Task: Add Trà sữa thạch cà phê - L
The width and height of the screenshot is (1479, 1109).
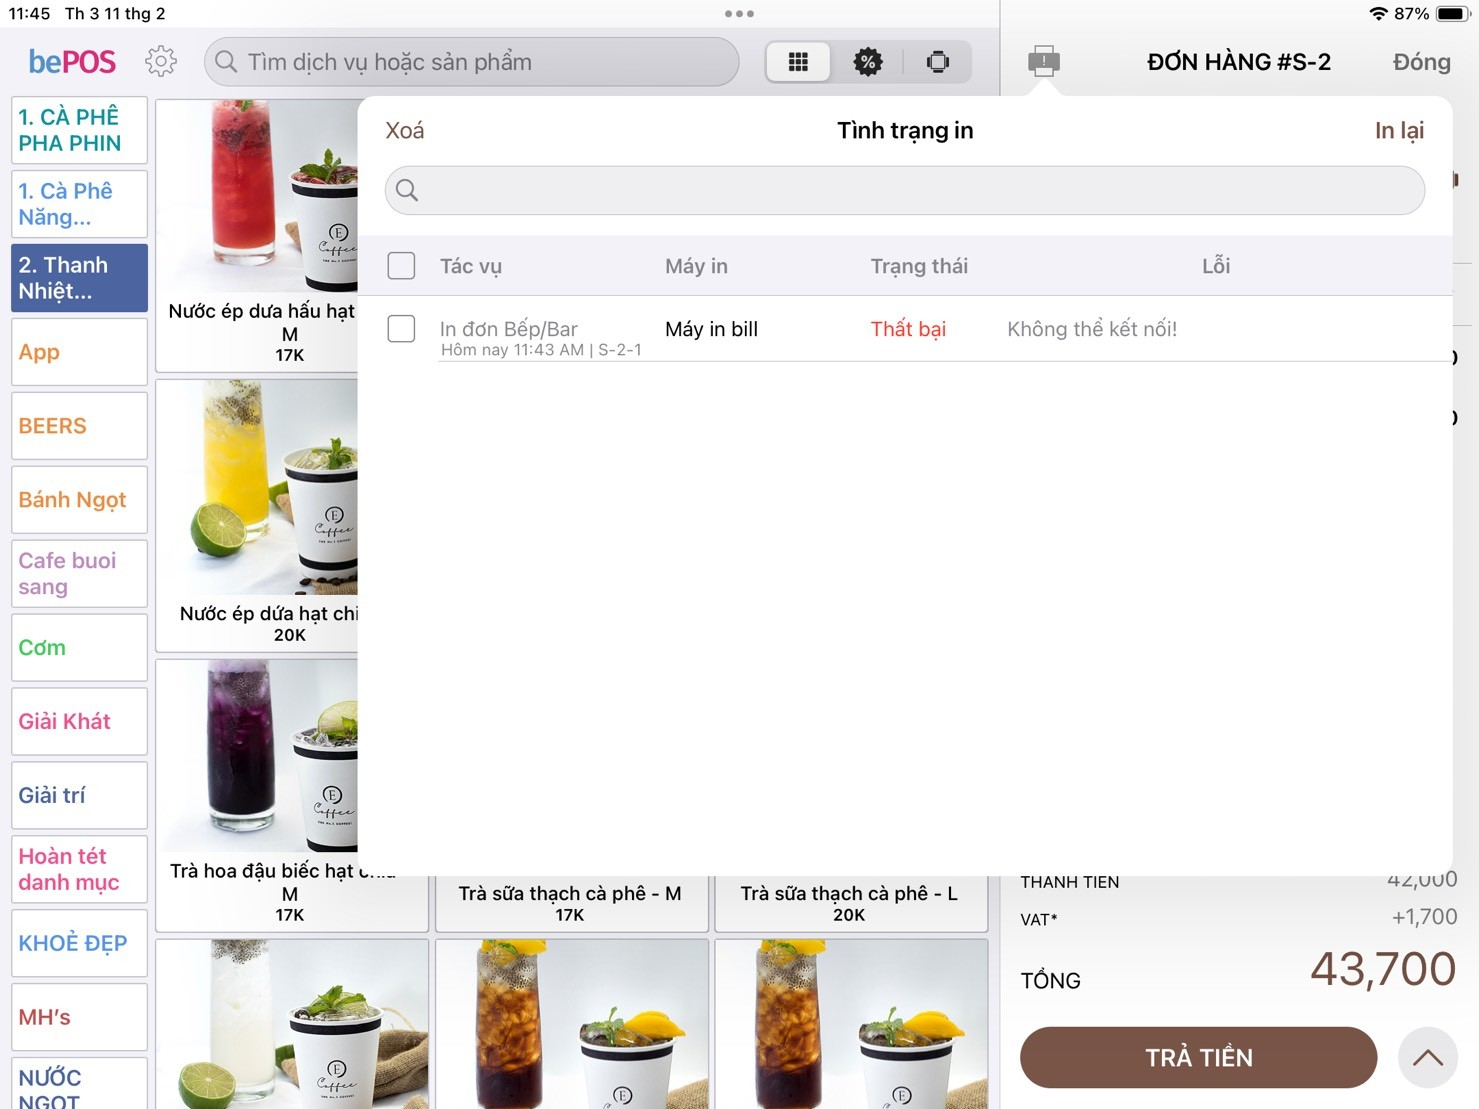Action: click(850, 903)
